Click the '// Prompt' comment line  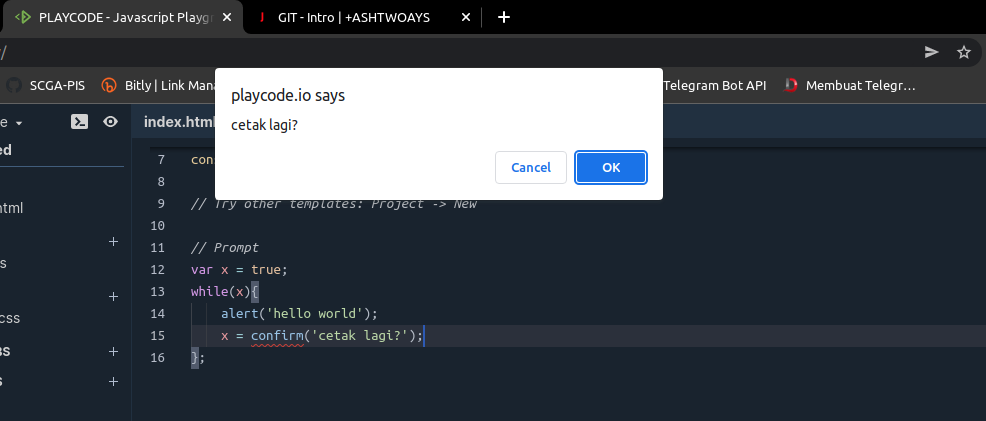click(224, 248)
